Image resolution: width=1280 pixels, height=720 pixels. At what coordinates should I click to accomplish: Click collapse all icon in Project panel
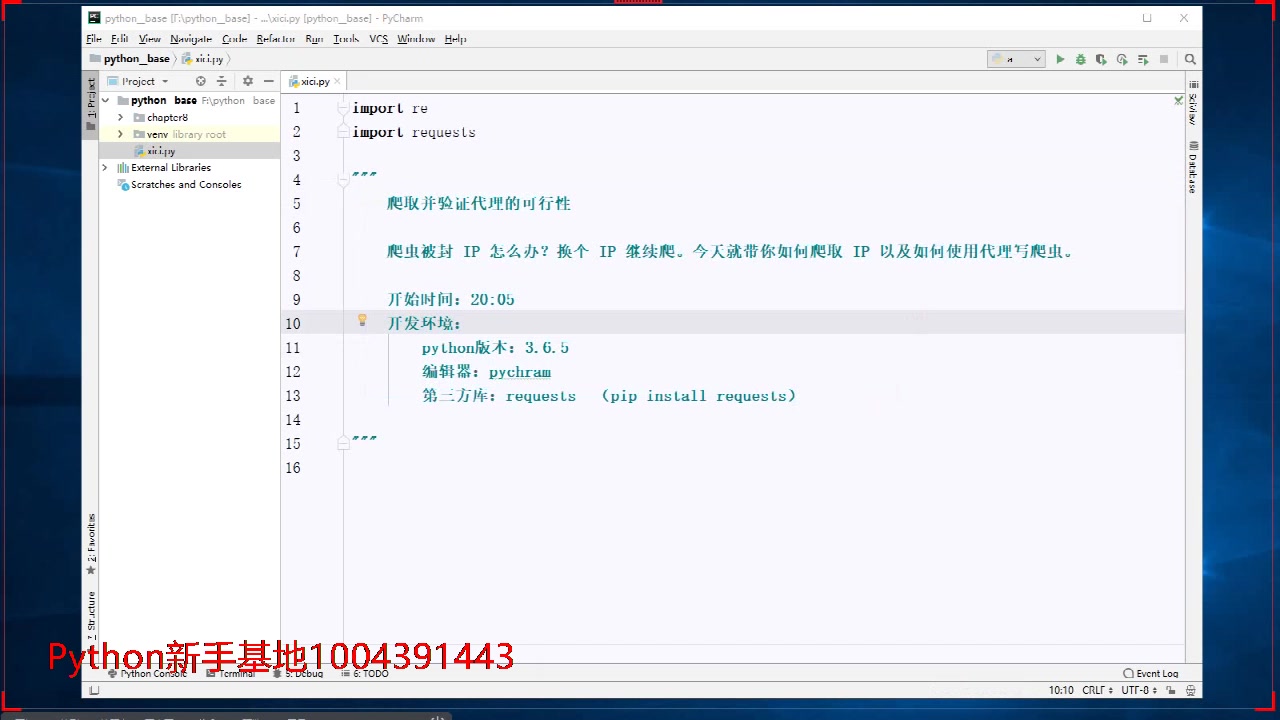point(222,81)
